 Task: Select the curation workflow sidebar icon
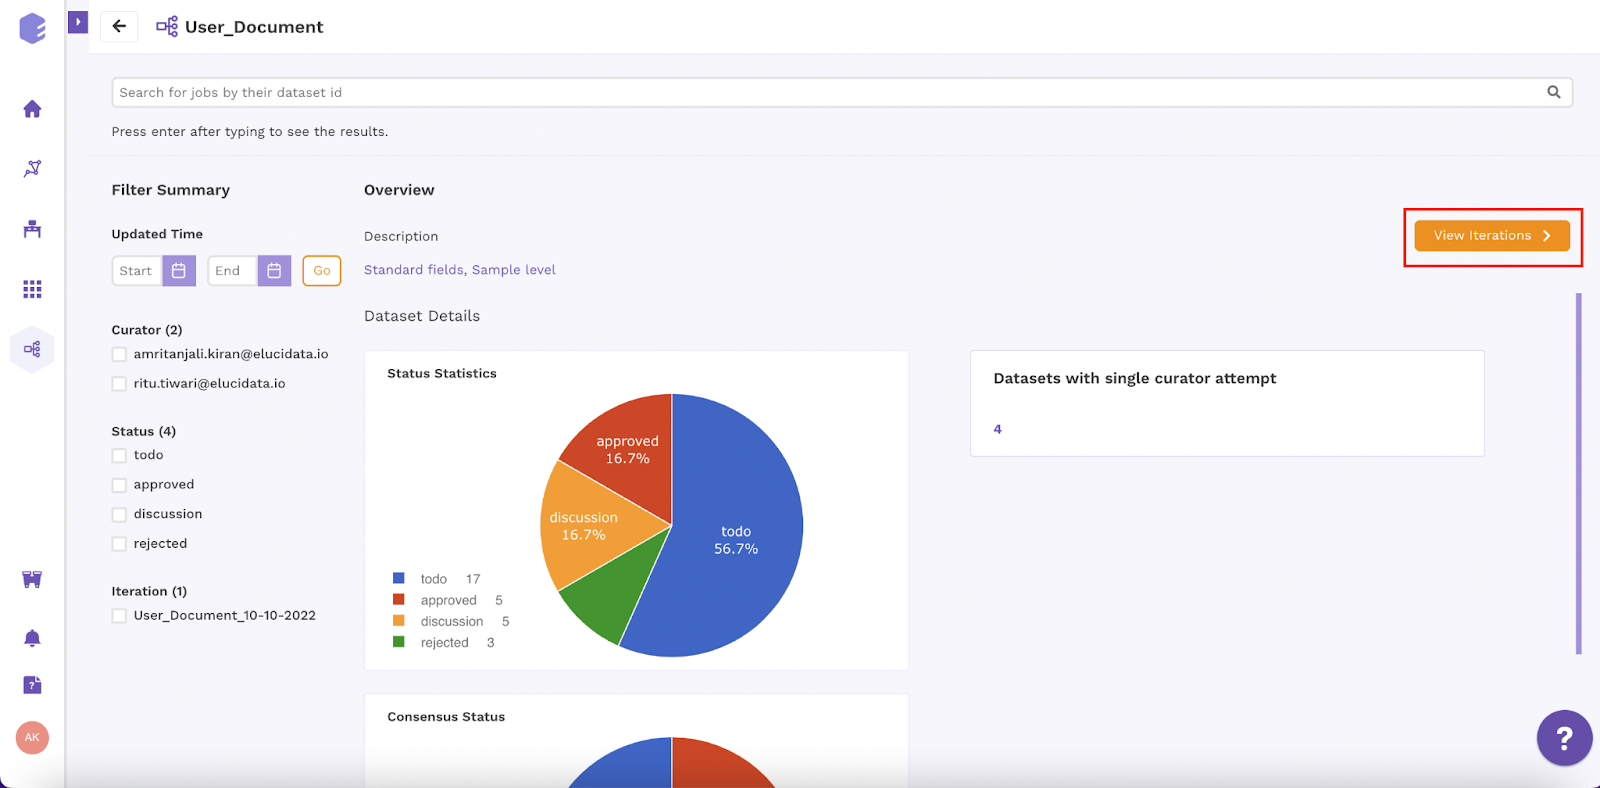click(32, 349)
